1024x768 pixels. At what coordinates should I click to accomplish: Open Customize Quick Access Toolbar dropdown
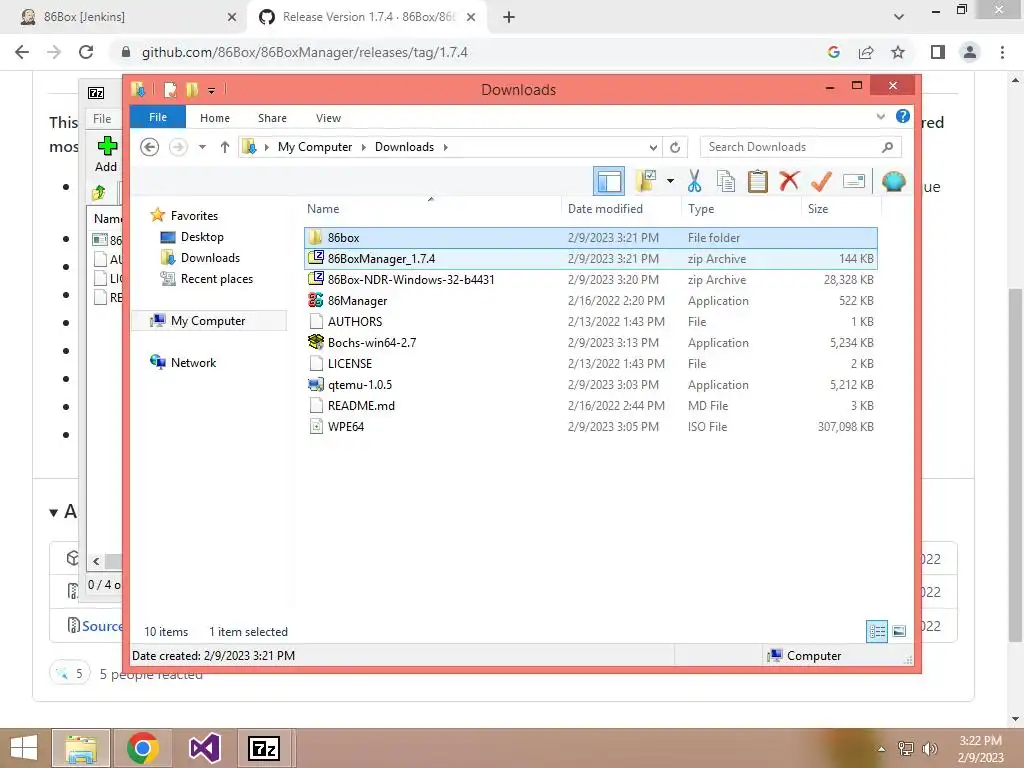coord(211,91)
